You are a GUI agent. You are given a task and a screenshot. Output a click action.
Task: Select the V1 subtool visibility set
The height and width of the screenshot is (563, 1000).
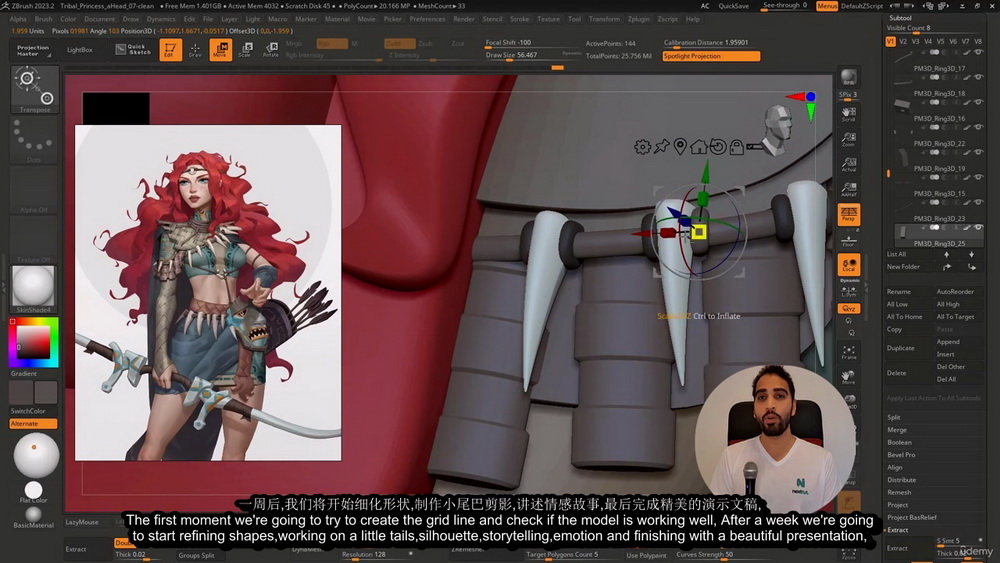[890, 41]
